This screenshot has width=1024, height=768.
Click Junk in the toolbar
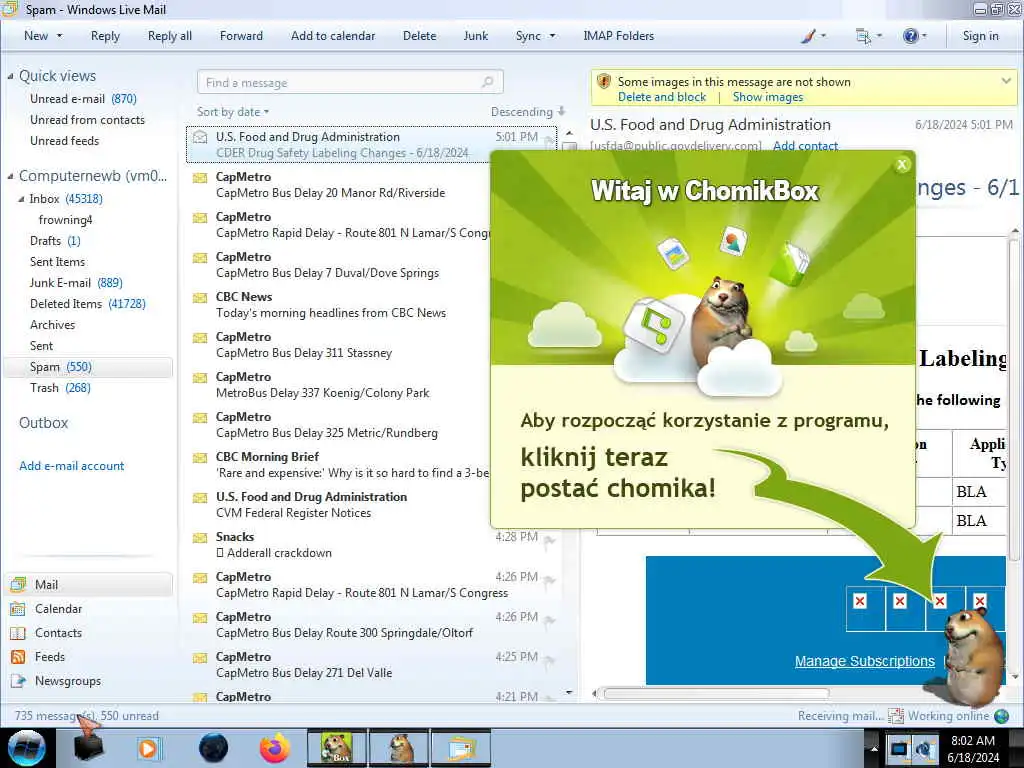tap(475, 36)
